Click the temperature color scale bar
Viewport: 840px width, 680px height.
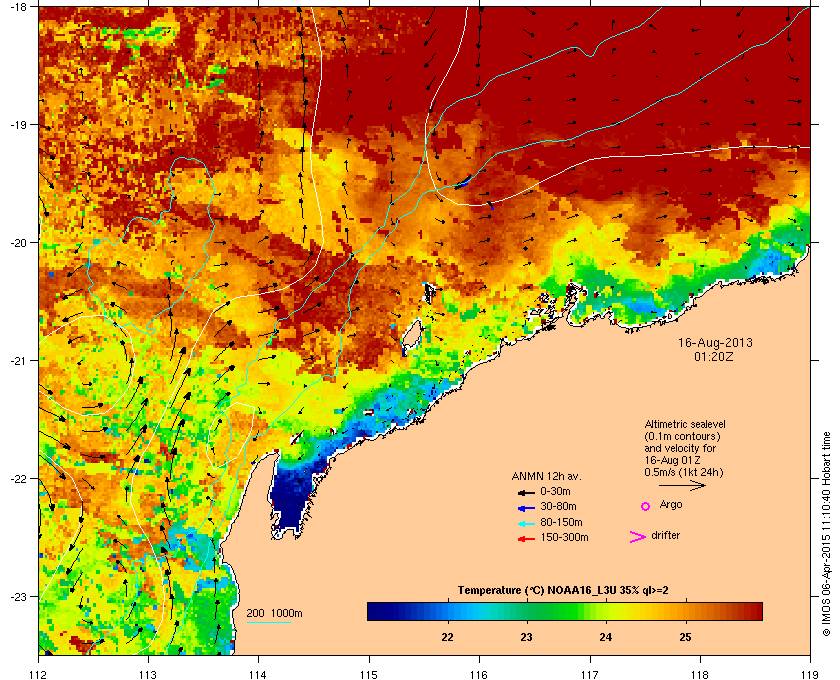565,611
